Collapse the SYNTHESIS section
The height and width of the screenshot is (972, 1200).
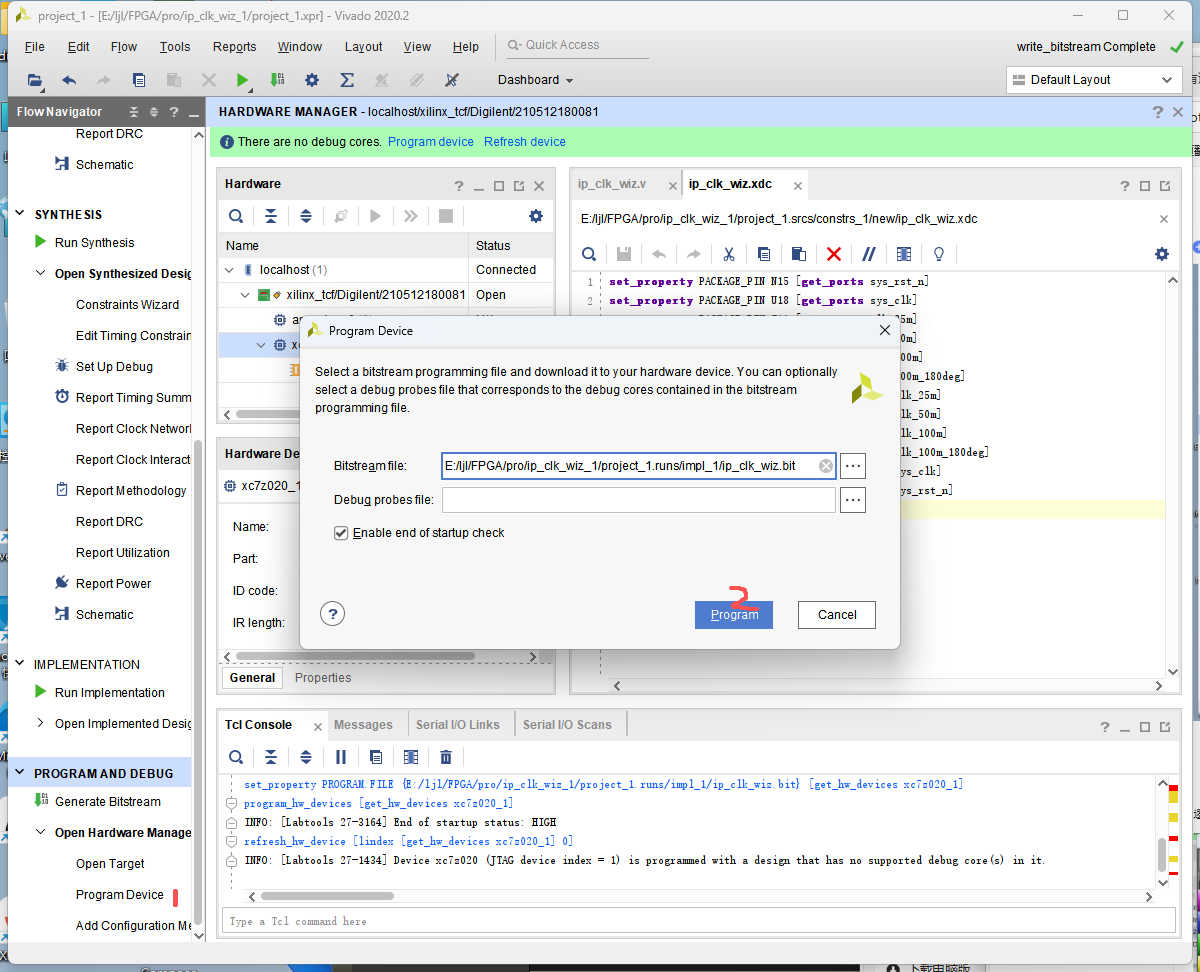(20, 214)
